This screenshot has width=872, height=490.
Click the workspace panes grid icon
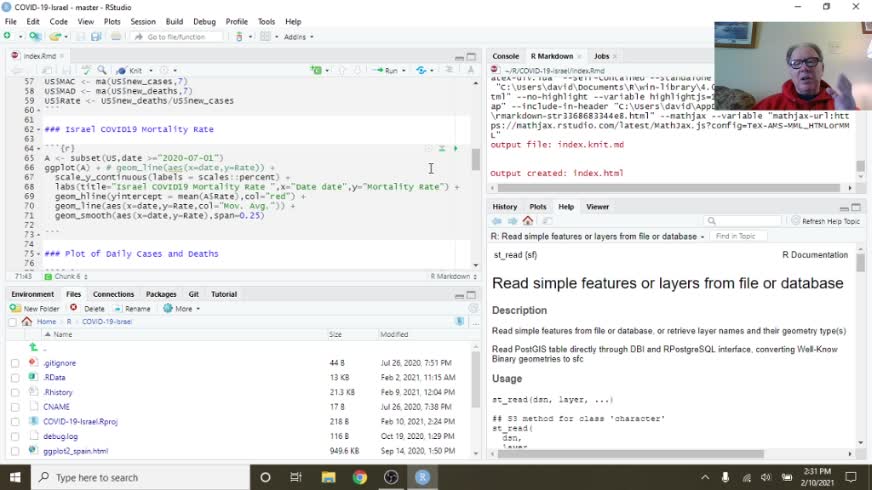click(x=265, y=37)
